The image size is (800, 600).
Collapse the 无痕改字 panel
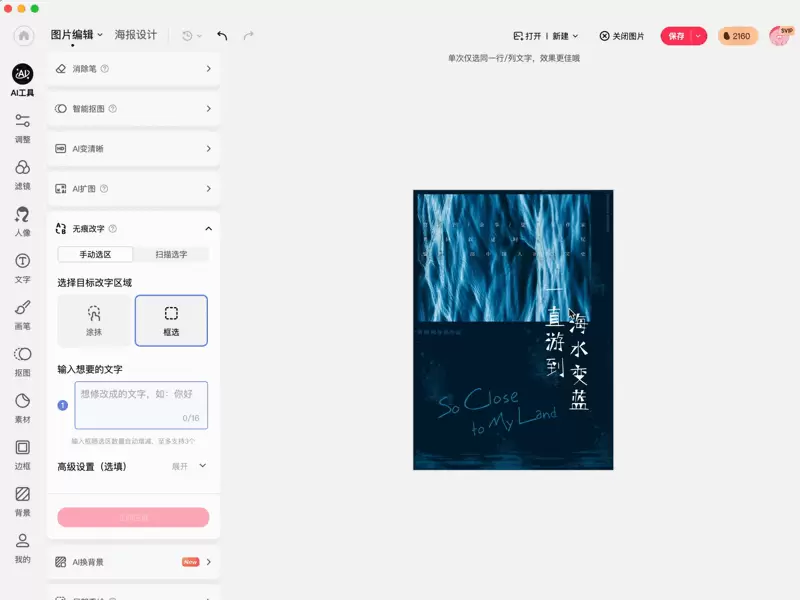tap(208, 228)
